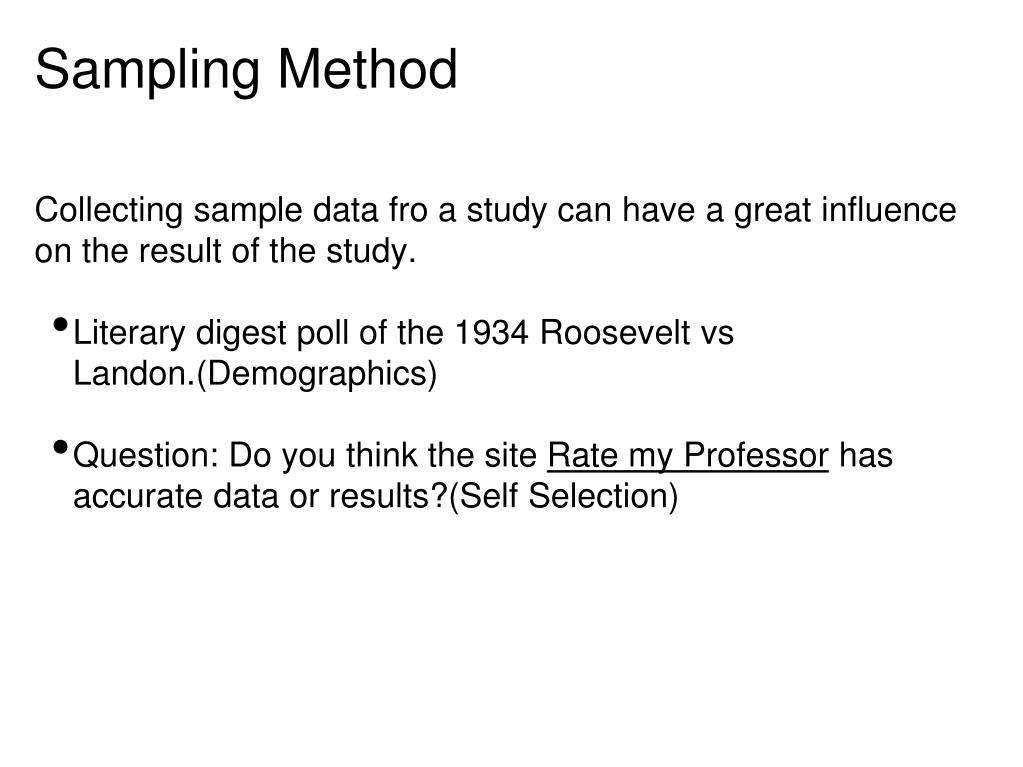The width and height of the screenshot is (1023, 767).
Task: Click the word Landon
Action: 134,374
